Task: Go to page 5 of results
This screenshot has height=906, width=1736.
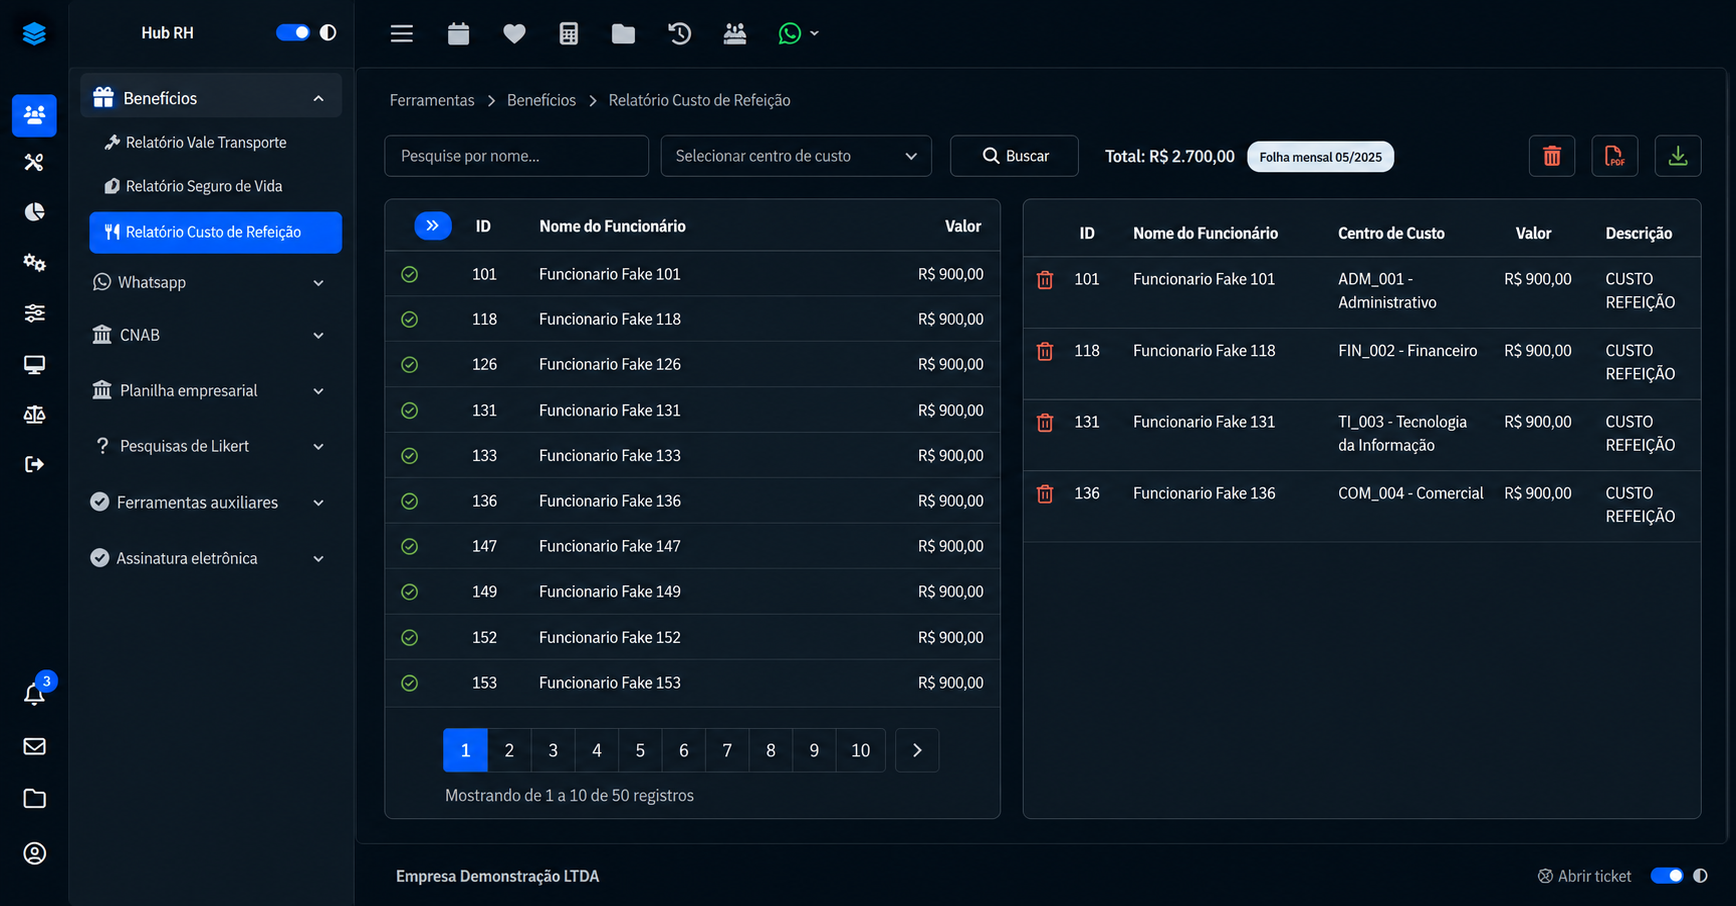Action: 640,750
